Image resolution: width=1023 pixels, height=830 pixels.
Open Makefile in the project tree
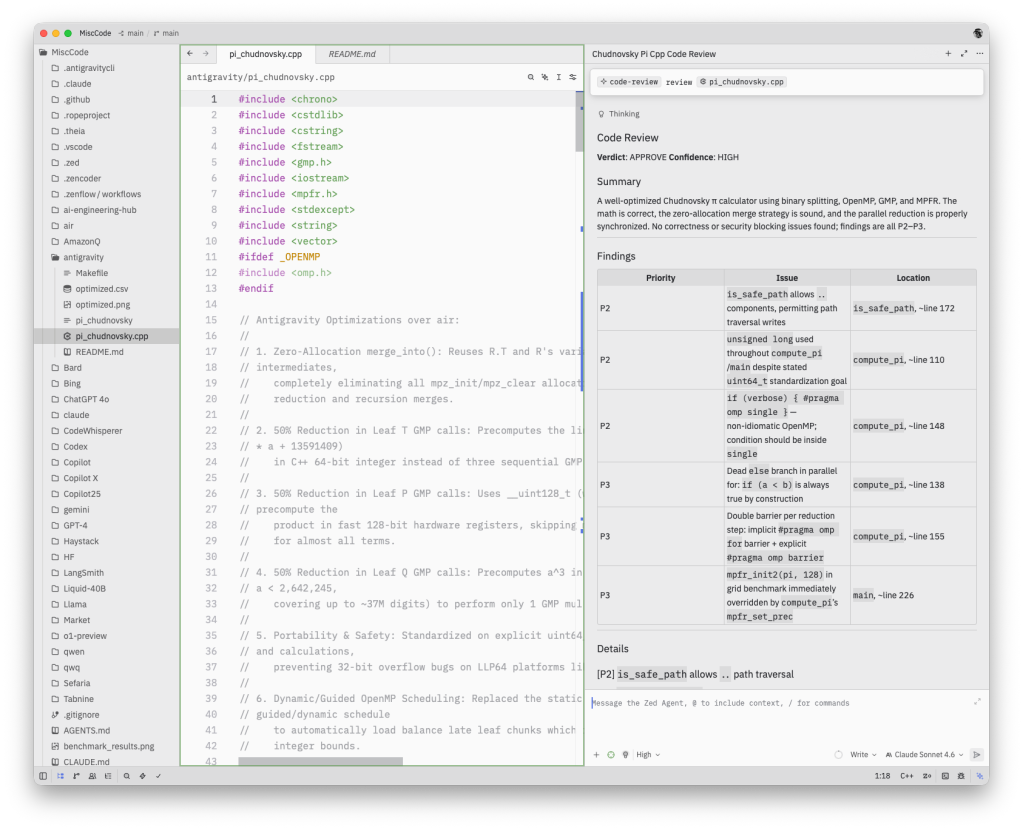click(91, 273)
